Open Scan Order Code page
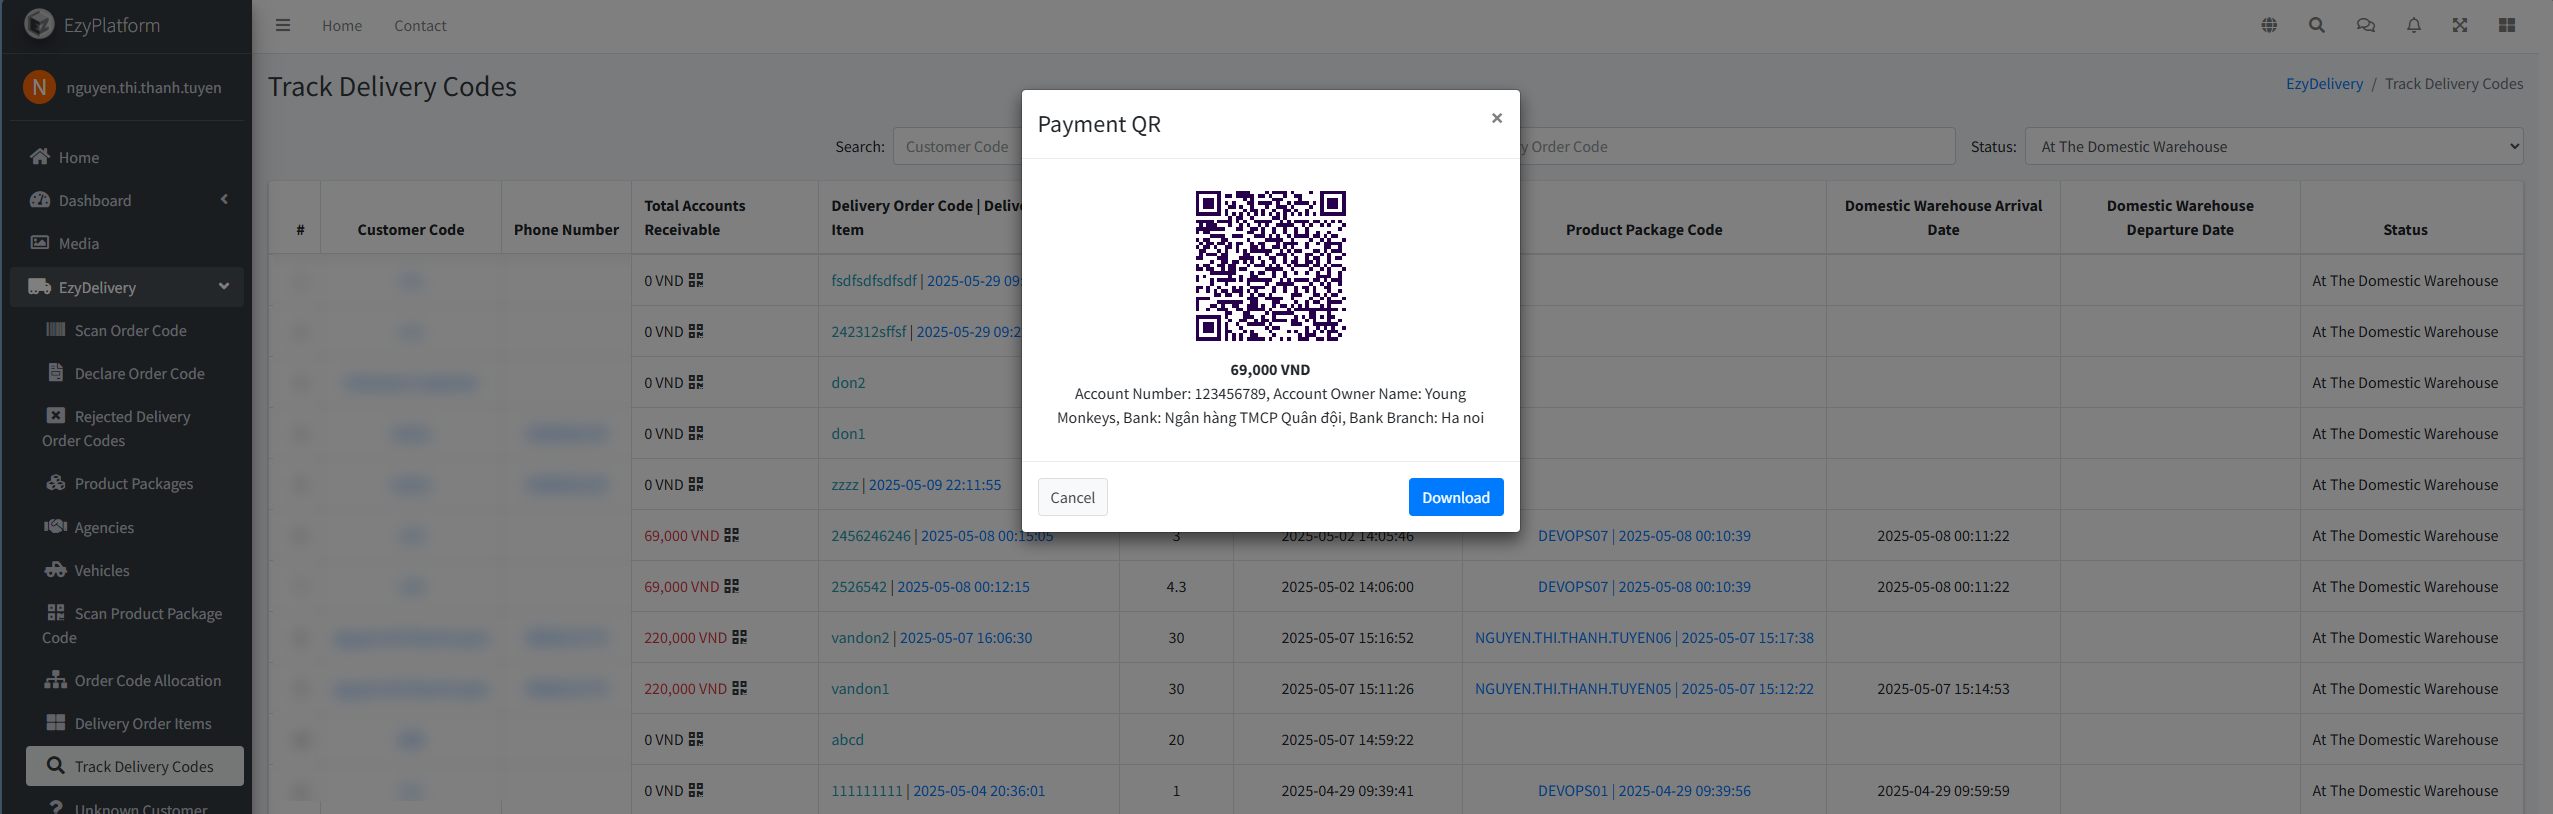The image size is (2553, 814). pyautogui.click(x=135, y=330)
